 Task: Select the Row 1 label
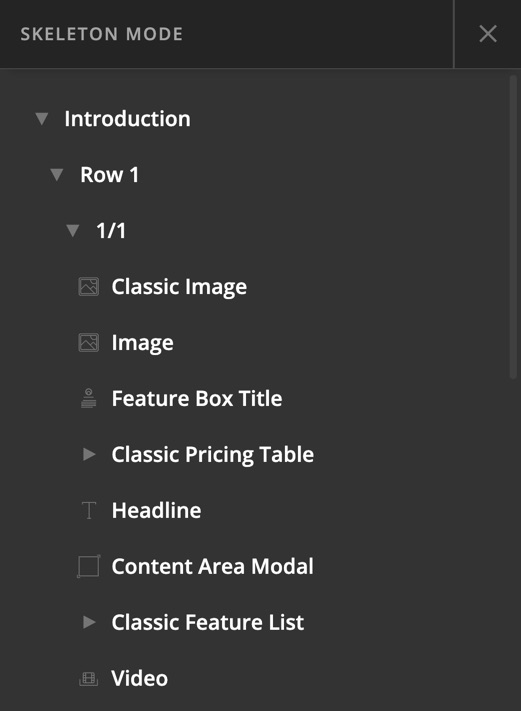(109, 175)
